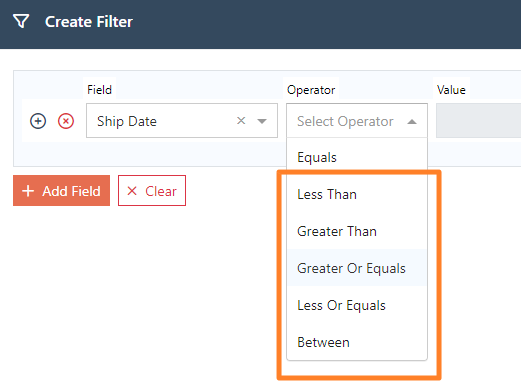Click the Value column label
The width and height of the screenshot is (521, 387).
coord(451,90)
